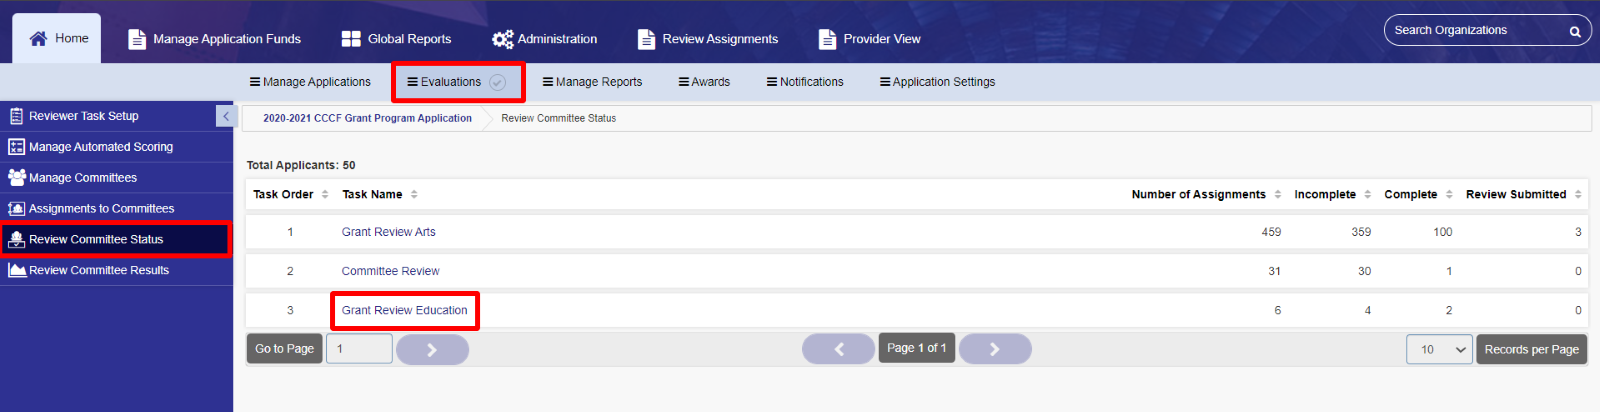Click the Provider View document icon
1600x412 pixels.
(x=827, y=39)
